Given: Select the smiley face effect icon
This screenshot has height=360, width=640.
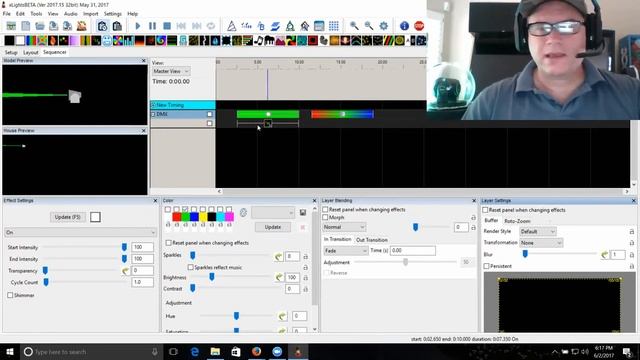Looking at the screenshot, I should tap(107, 40).
